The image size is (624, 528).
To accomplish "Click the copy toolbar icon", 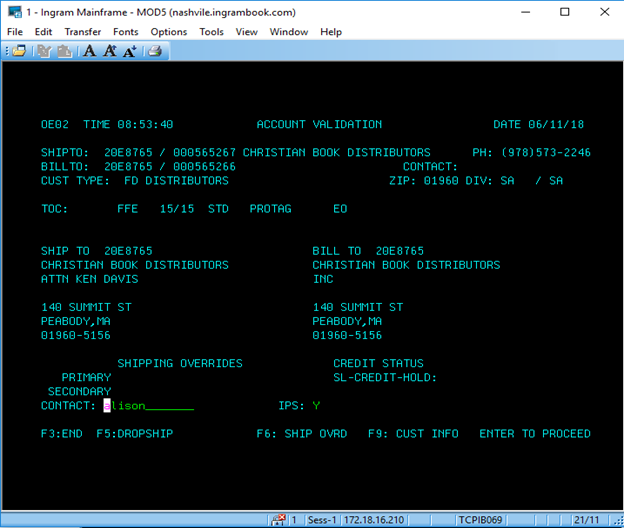I will (44, 51).
